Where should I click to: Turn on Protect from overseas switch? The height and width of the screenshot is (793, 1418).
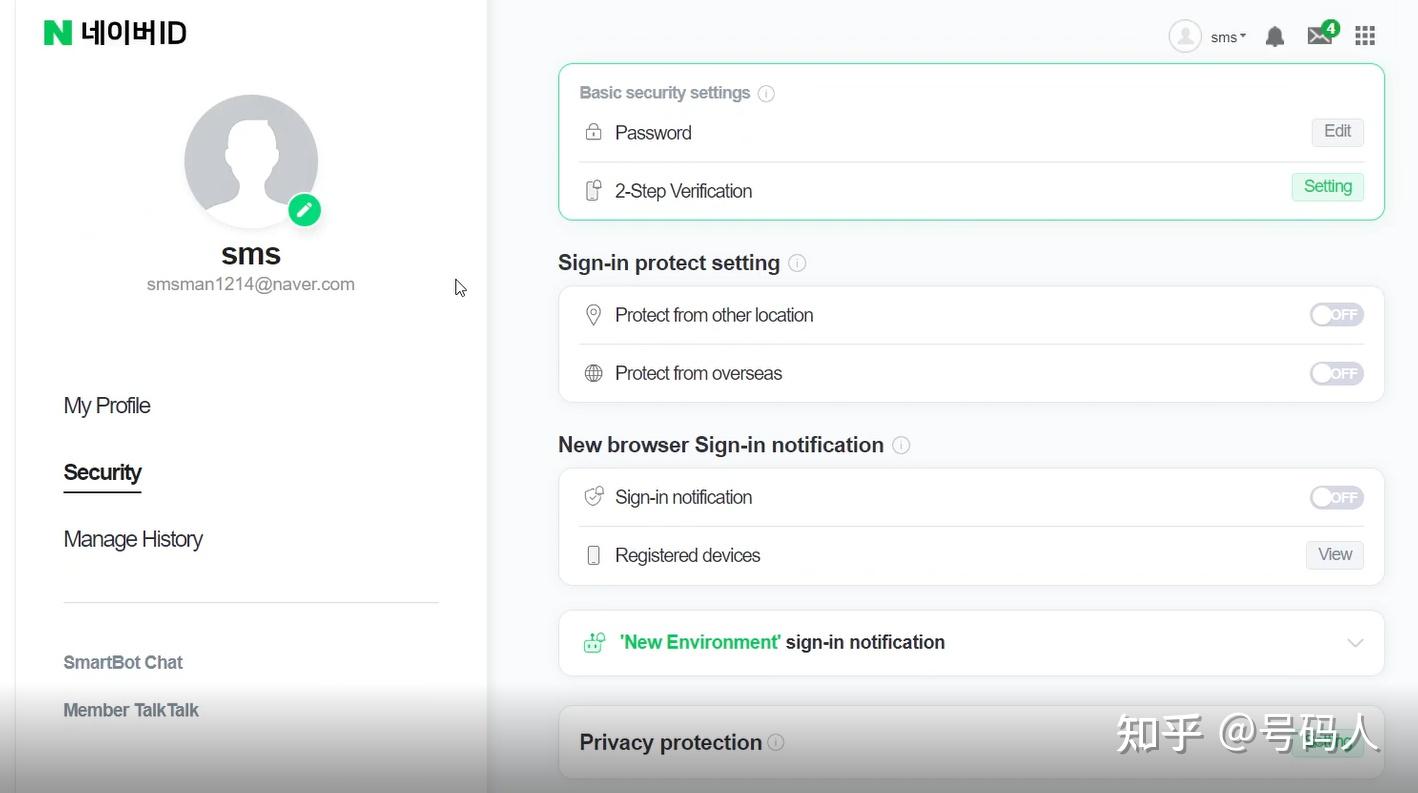tap(1336, 374)
